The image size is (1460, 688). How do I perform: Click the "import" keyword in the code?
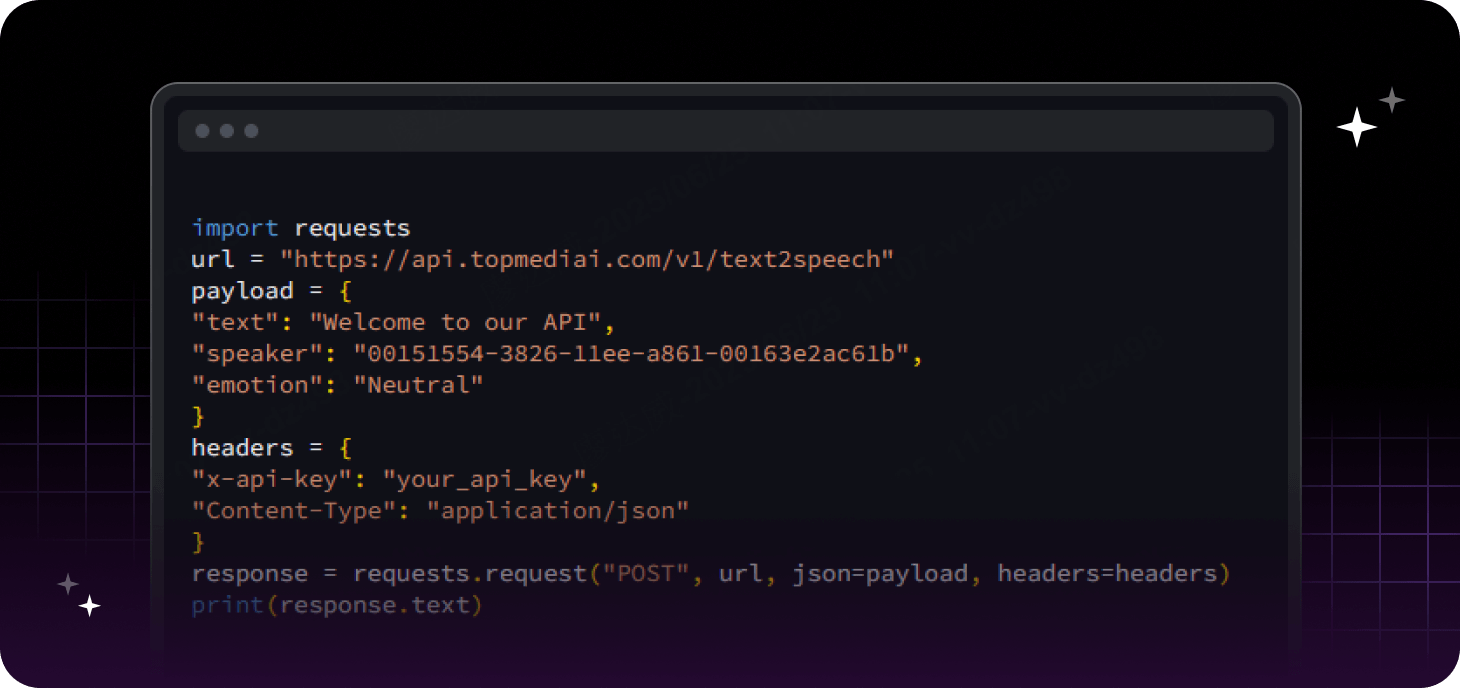235,228
